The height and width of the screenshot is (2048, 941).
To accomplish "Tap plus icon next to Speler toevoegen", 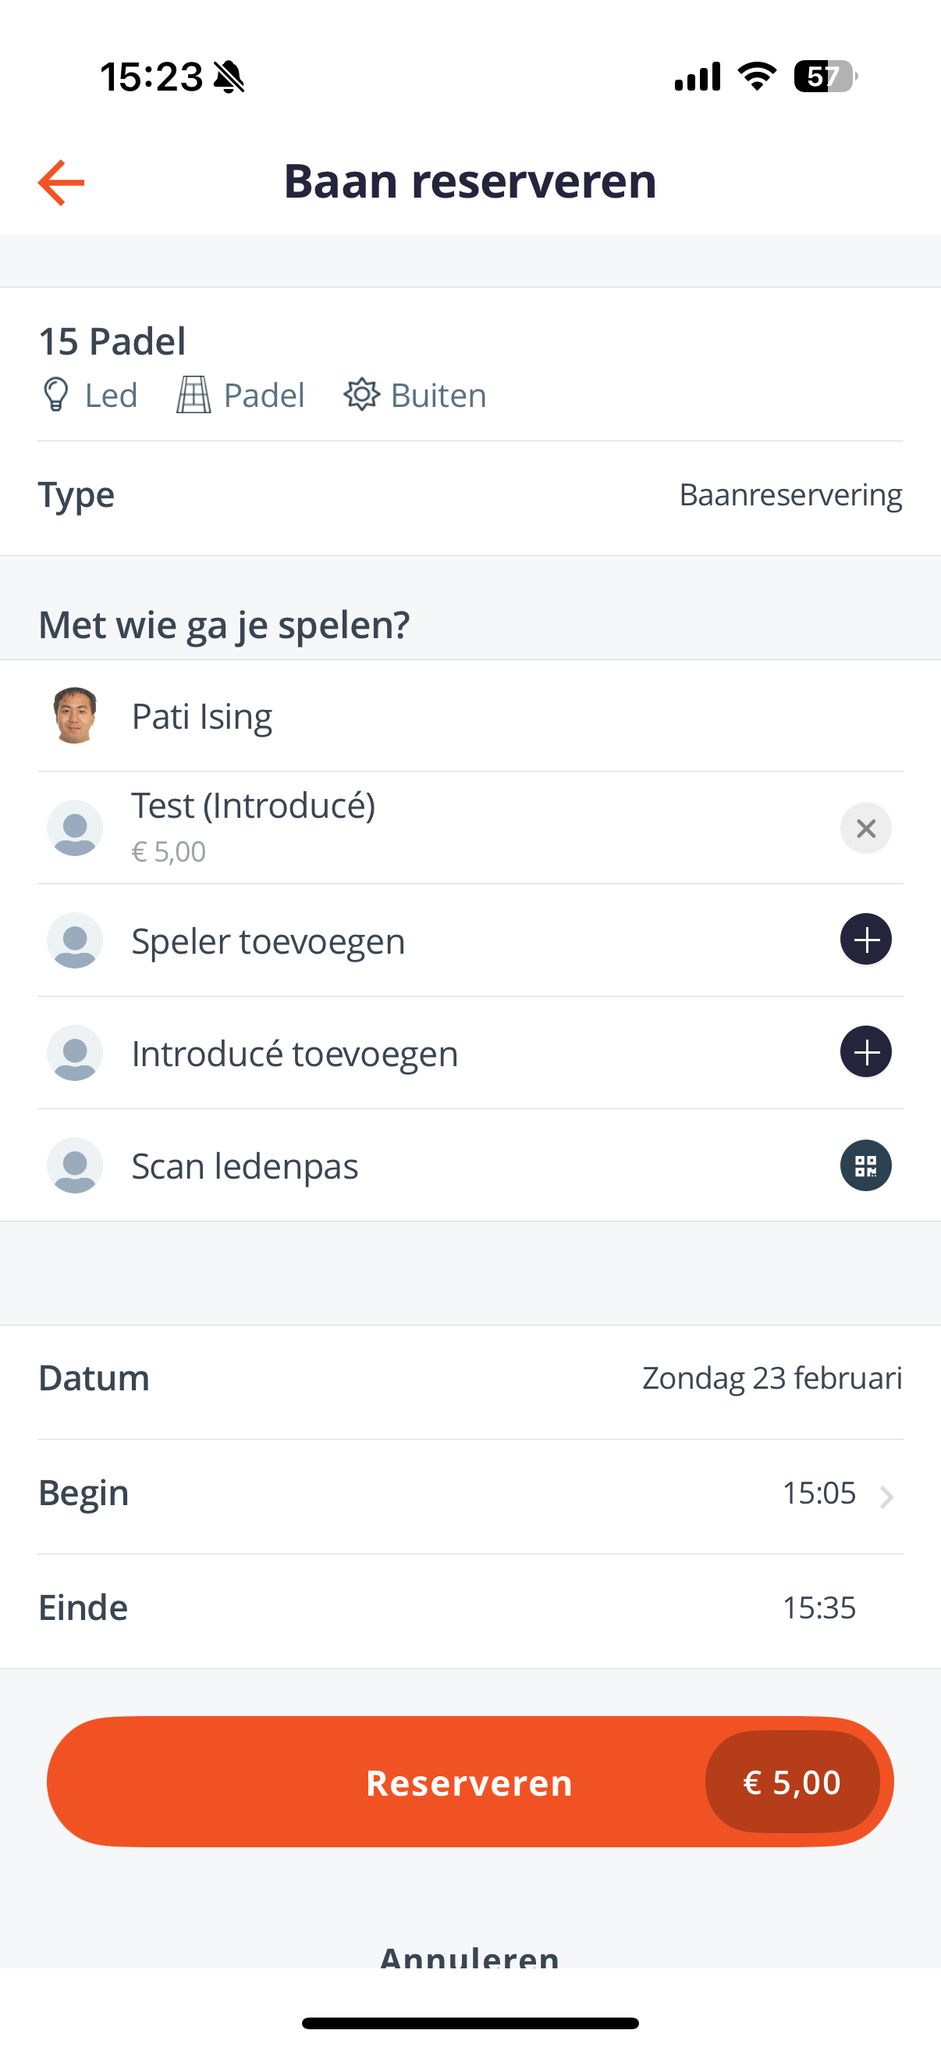I will point(865,940).
